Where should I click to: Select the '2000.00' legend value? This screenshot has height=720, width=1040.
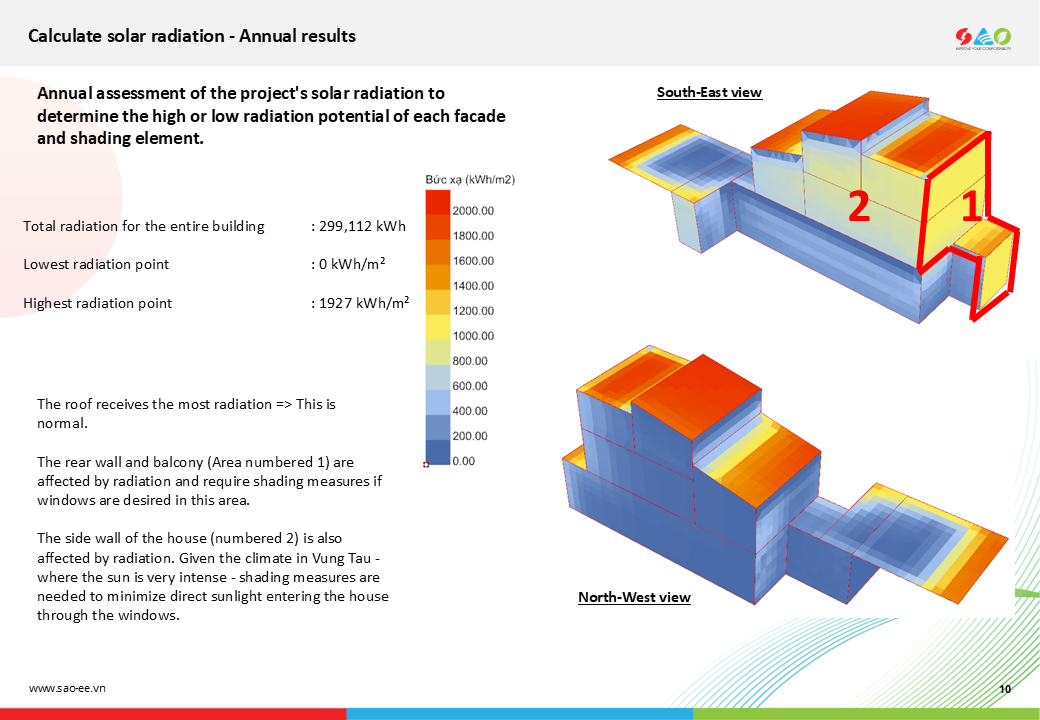coord(473,211)
